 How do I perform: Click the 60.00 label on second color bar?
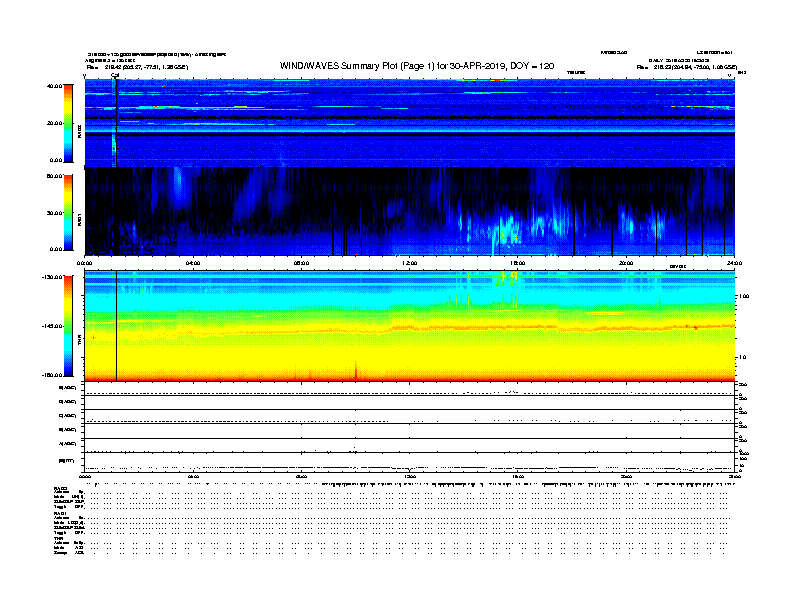pos(55,176)
